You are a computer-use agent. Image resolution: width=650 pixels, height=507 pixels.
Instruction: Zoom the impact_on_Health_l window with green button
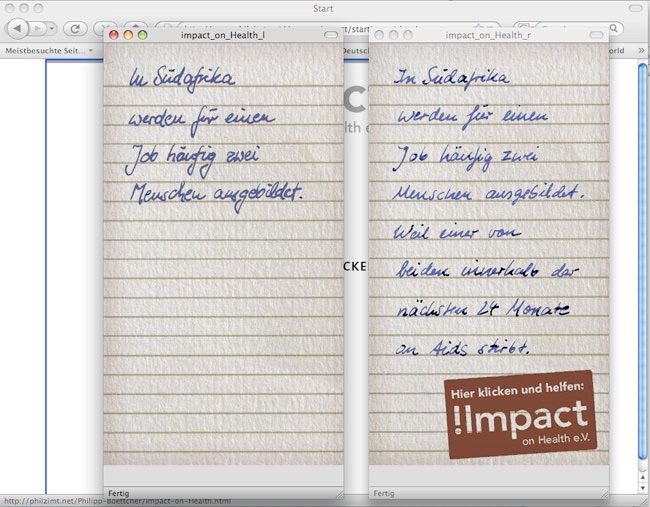coord(142,35)
